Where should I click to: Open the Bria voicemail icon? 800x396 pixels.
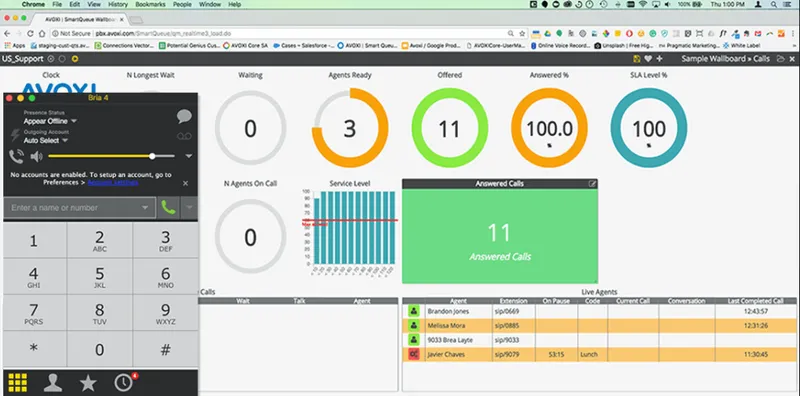(x=184, y=136)
